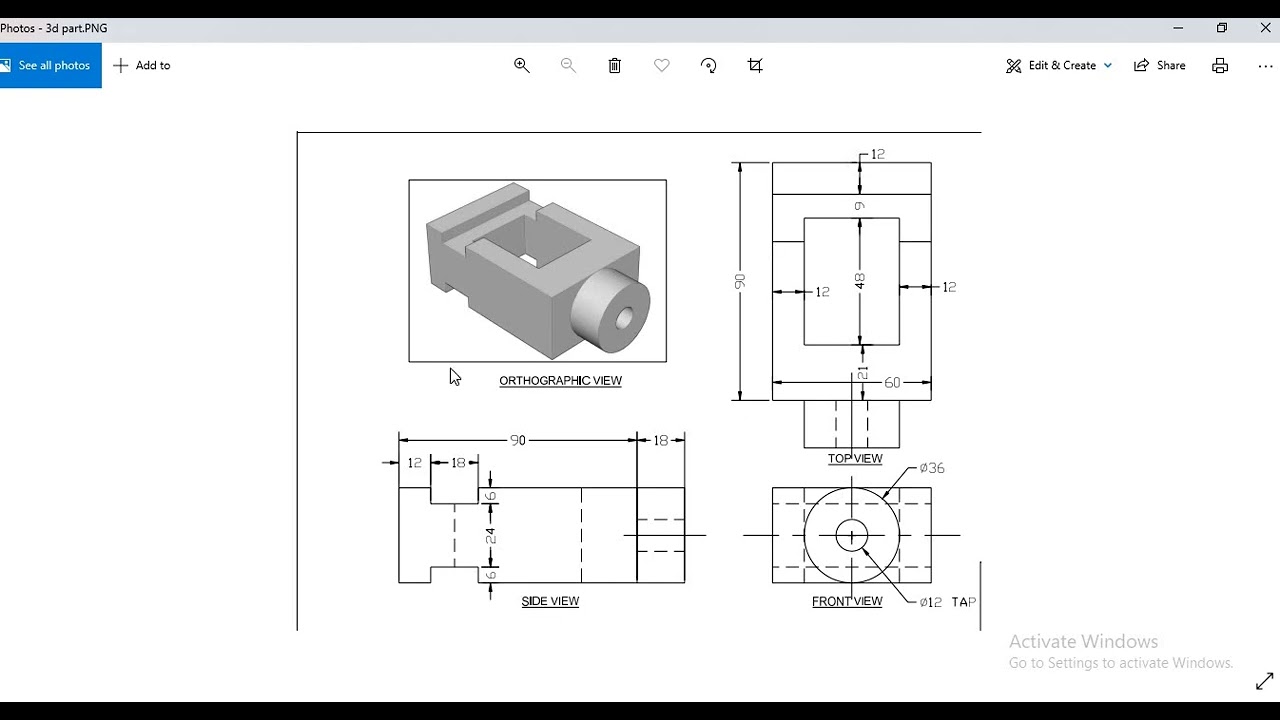Minimize the Photos window

[x=1178, y=28]
